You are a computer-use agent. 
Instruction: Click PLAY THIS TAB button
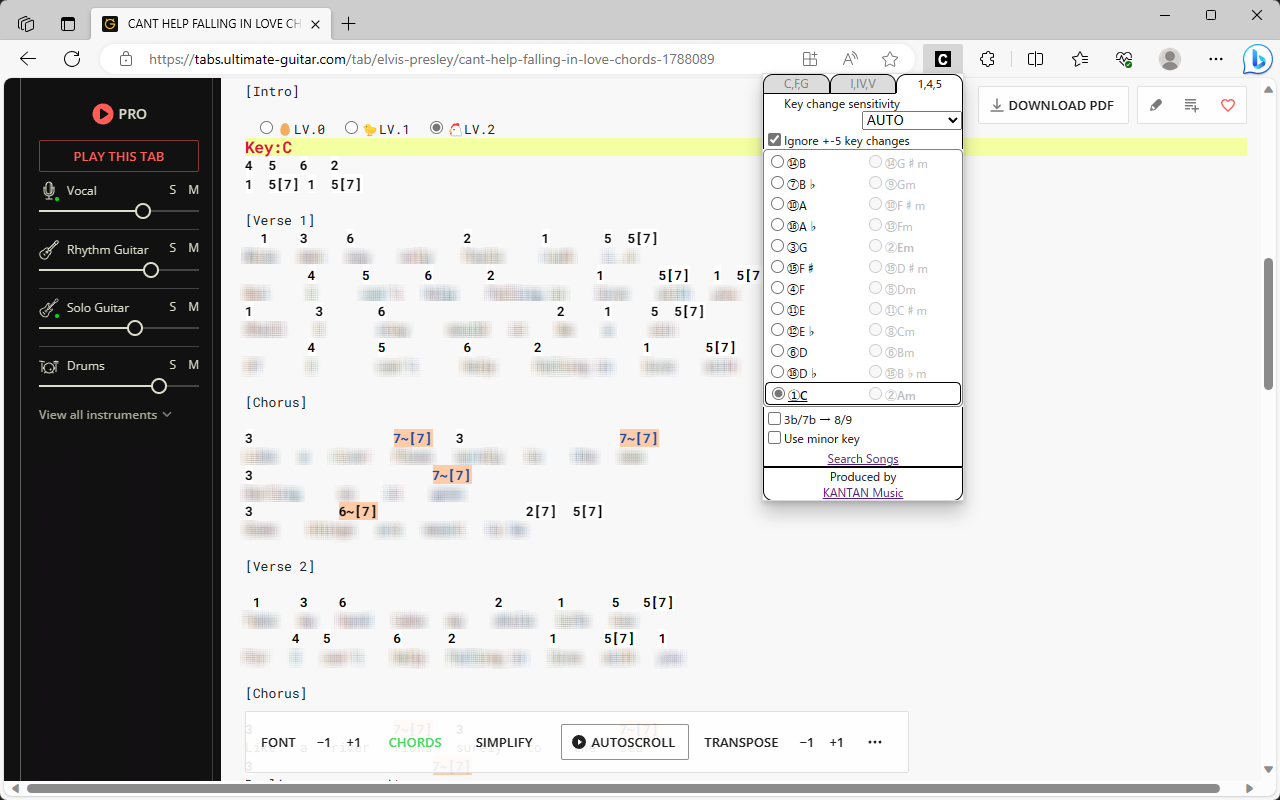(x=119, y=156)
